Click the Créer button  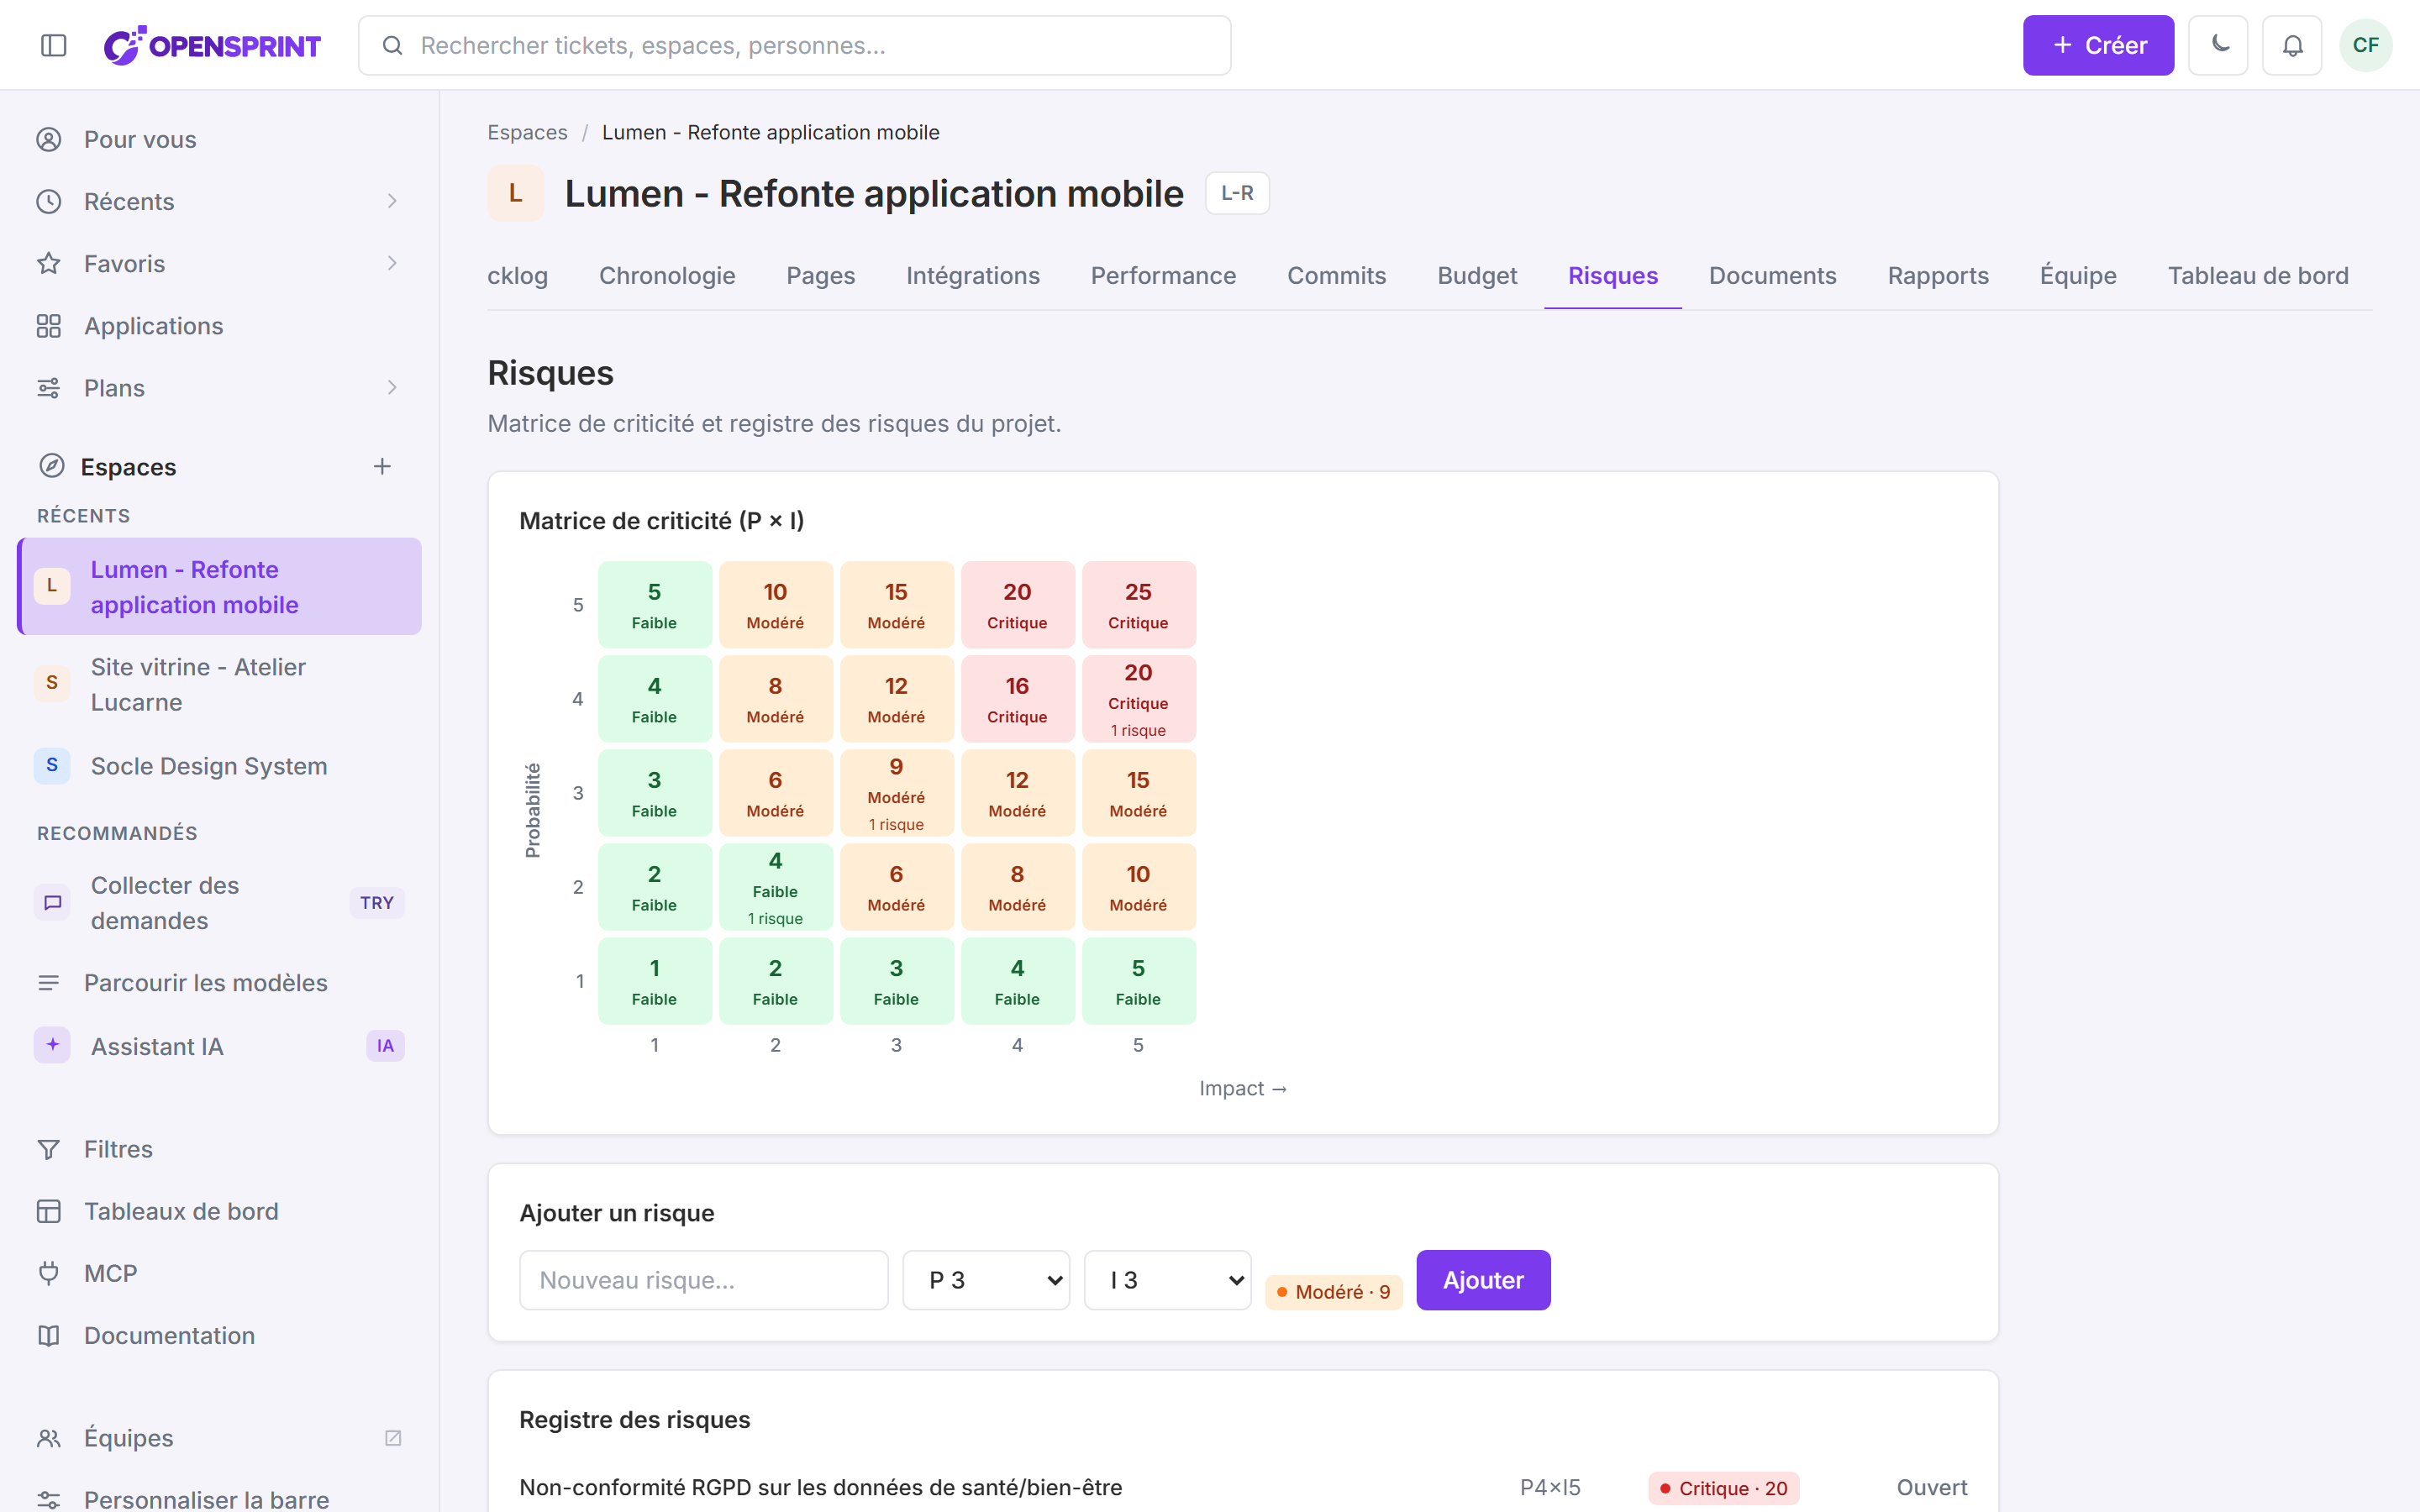tap(2098, 45)
